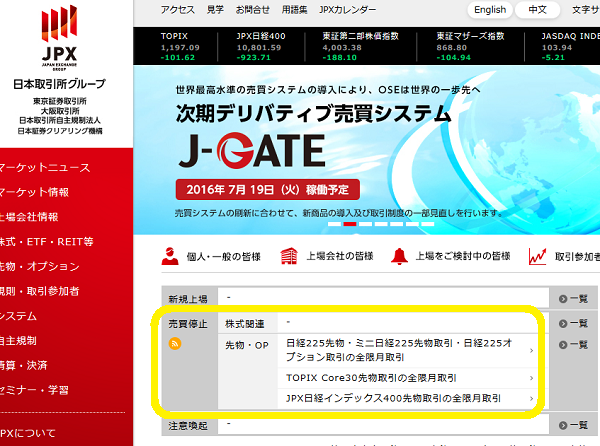Click the JASDAQ INDEX ticker
The image size is (600, 446).
[x=570, y=47]
